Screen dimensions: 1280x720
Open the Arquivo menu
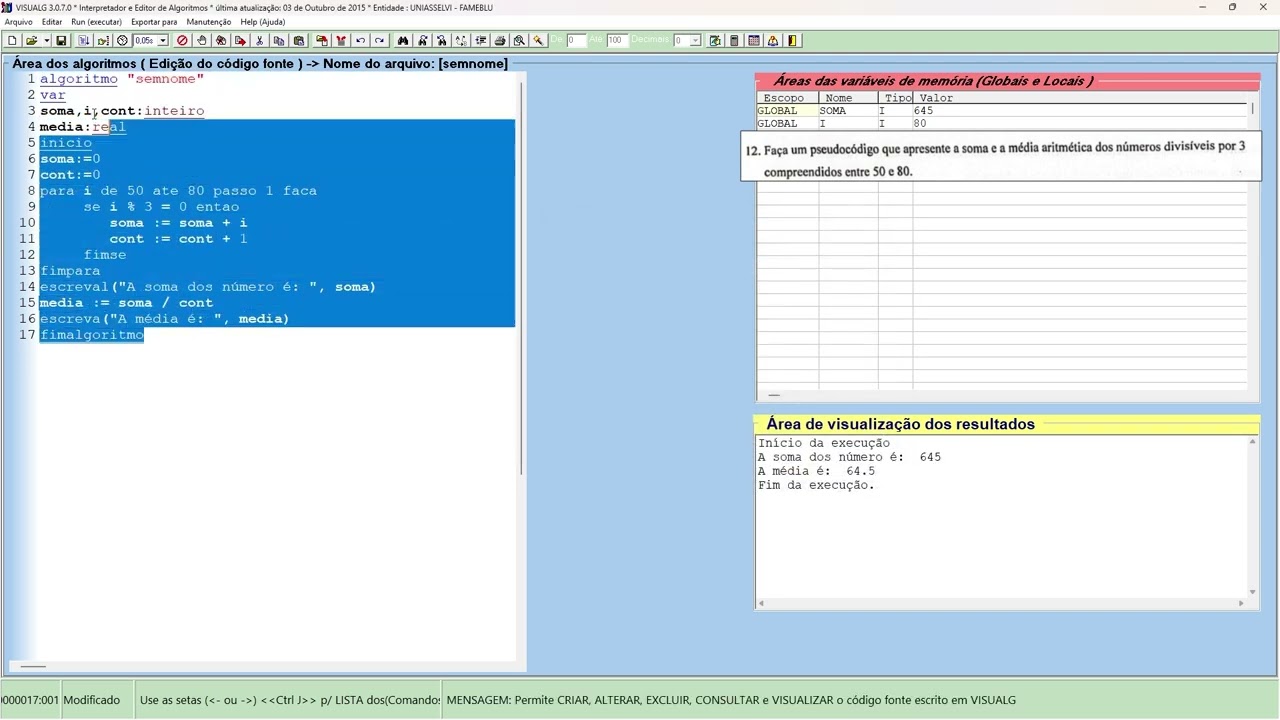point(19,22)
